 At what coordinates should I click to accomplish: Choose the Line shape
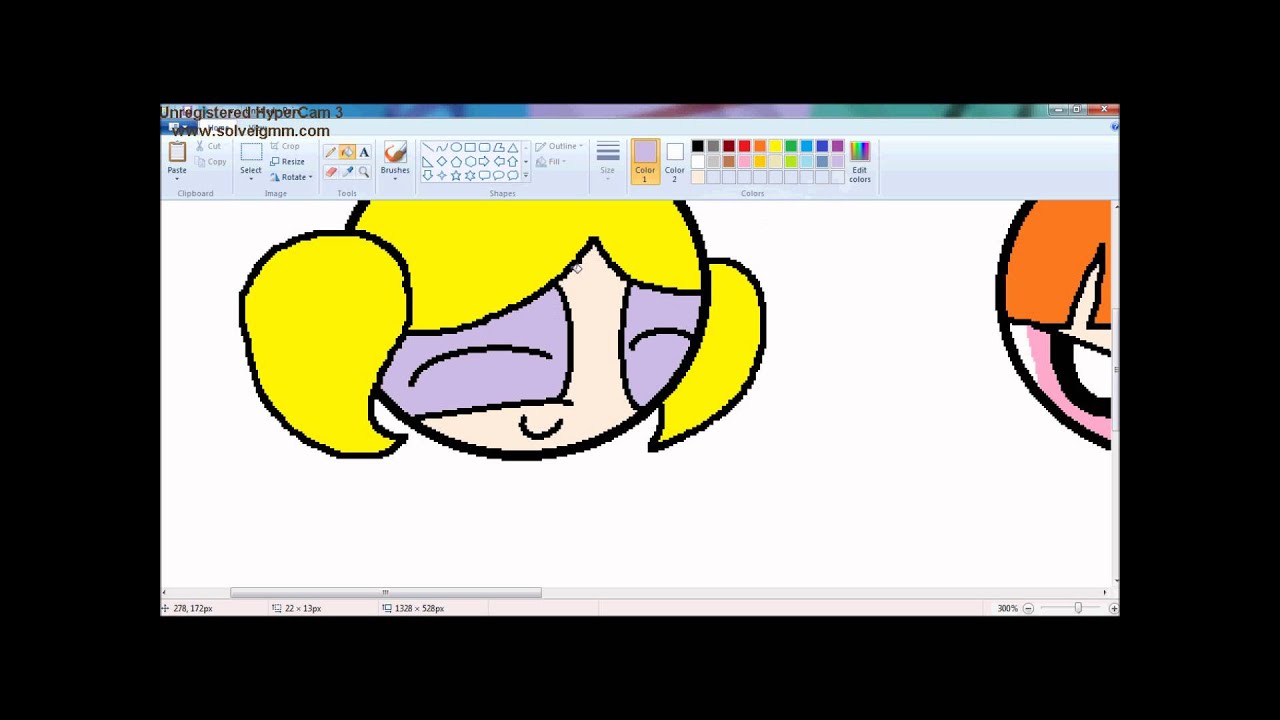(x=428, y=148)
